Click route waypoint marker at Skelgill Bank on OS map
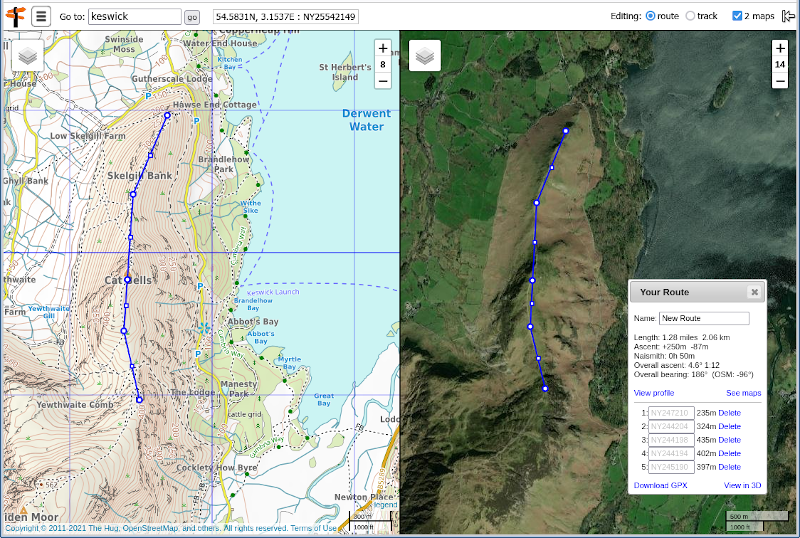This screenshot has height=538, width=800. click(133, 194)
